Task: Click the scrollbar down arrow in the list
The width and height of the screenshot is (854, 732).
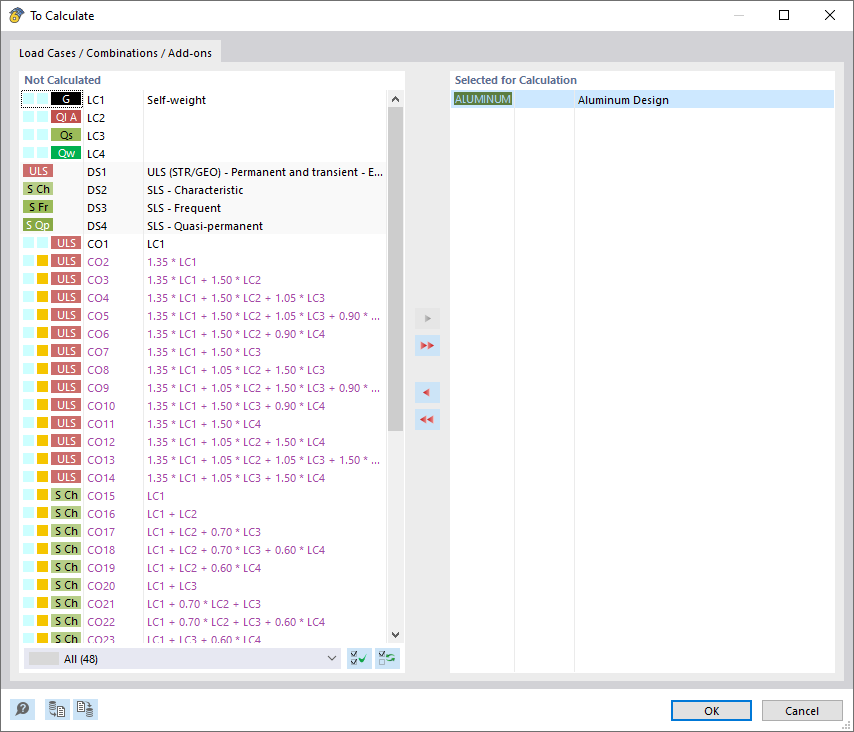Action: click(395, 633)
